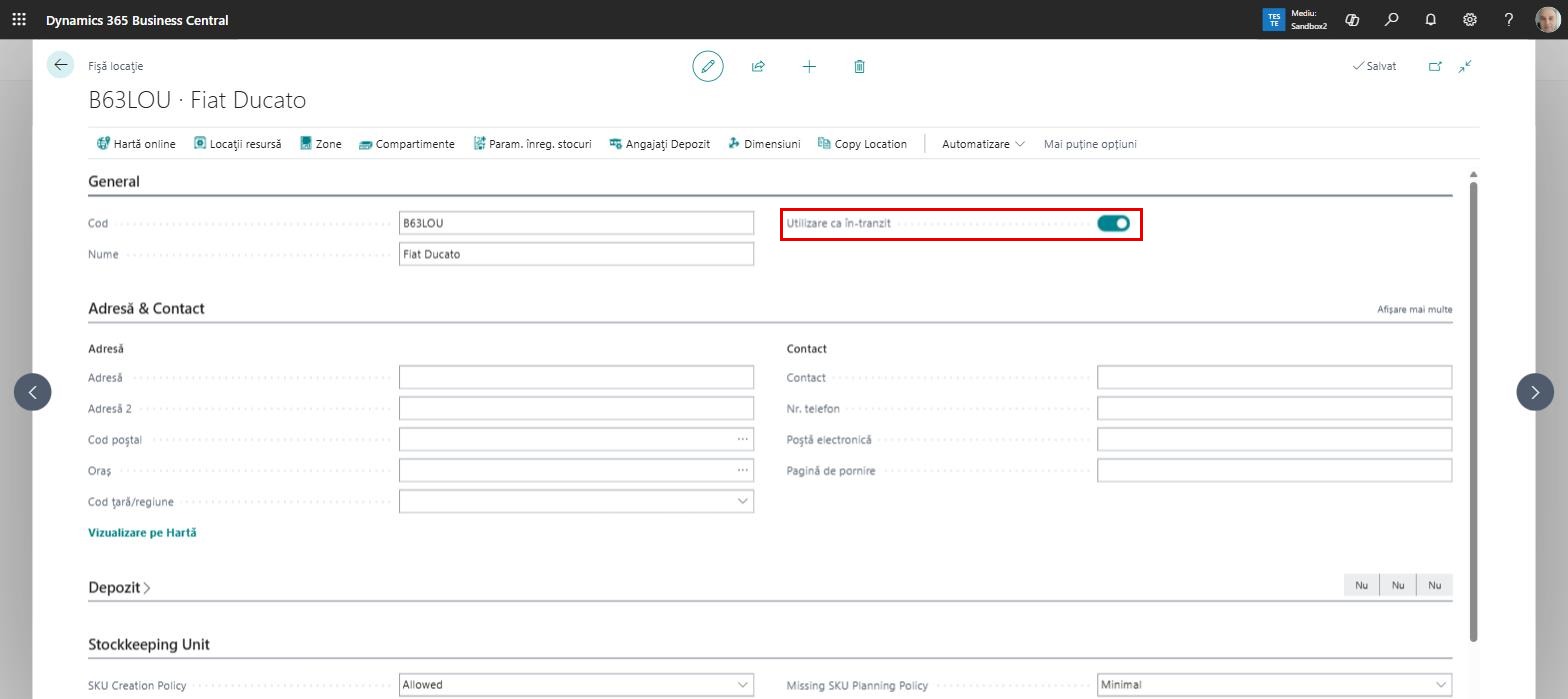This screenshot has height=699, width=1568.
Task: Open the Automatizare menu
Action: (983, 144)
